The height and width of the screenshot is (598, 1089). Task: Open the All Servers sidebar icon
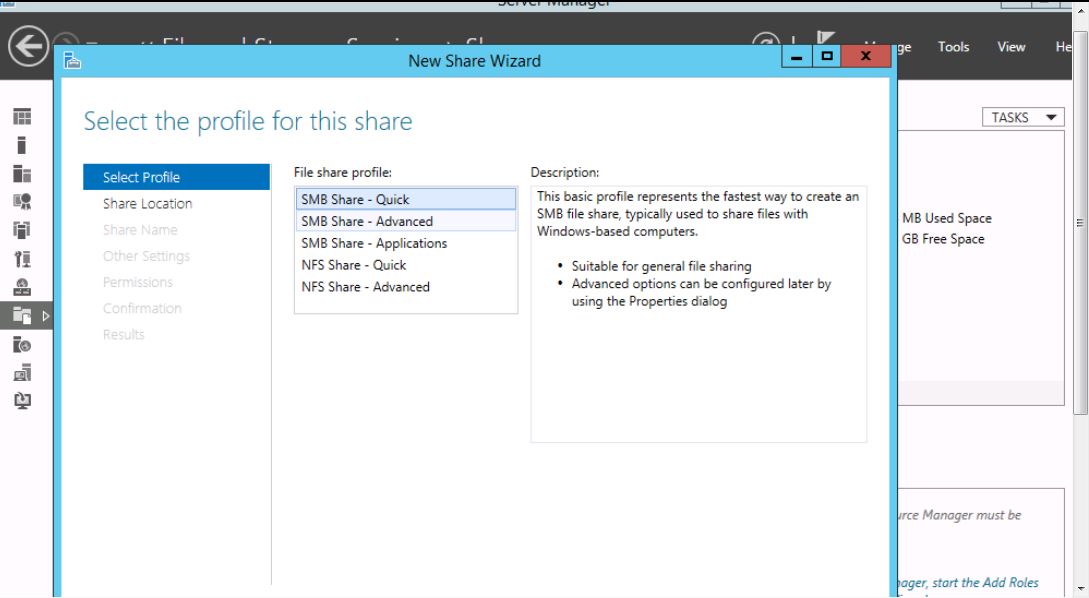[x=20, y=173]
